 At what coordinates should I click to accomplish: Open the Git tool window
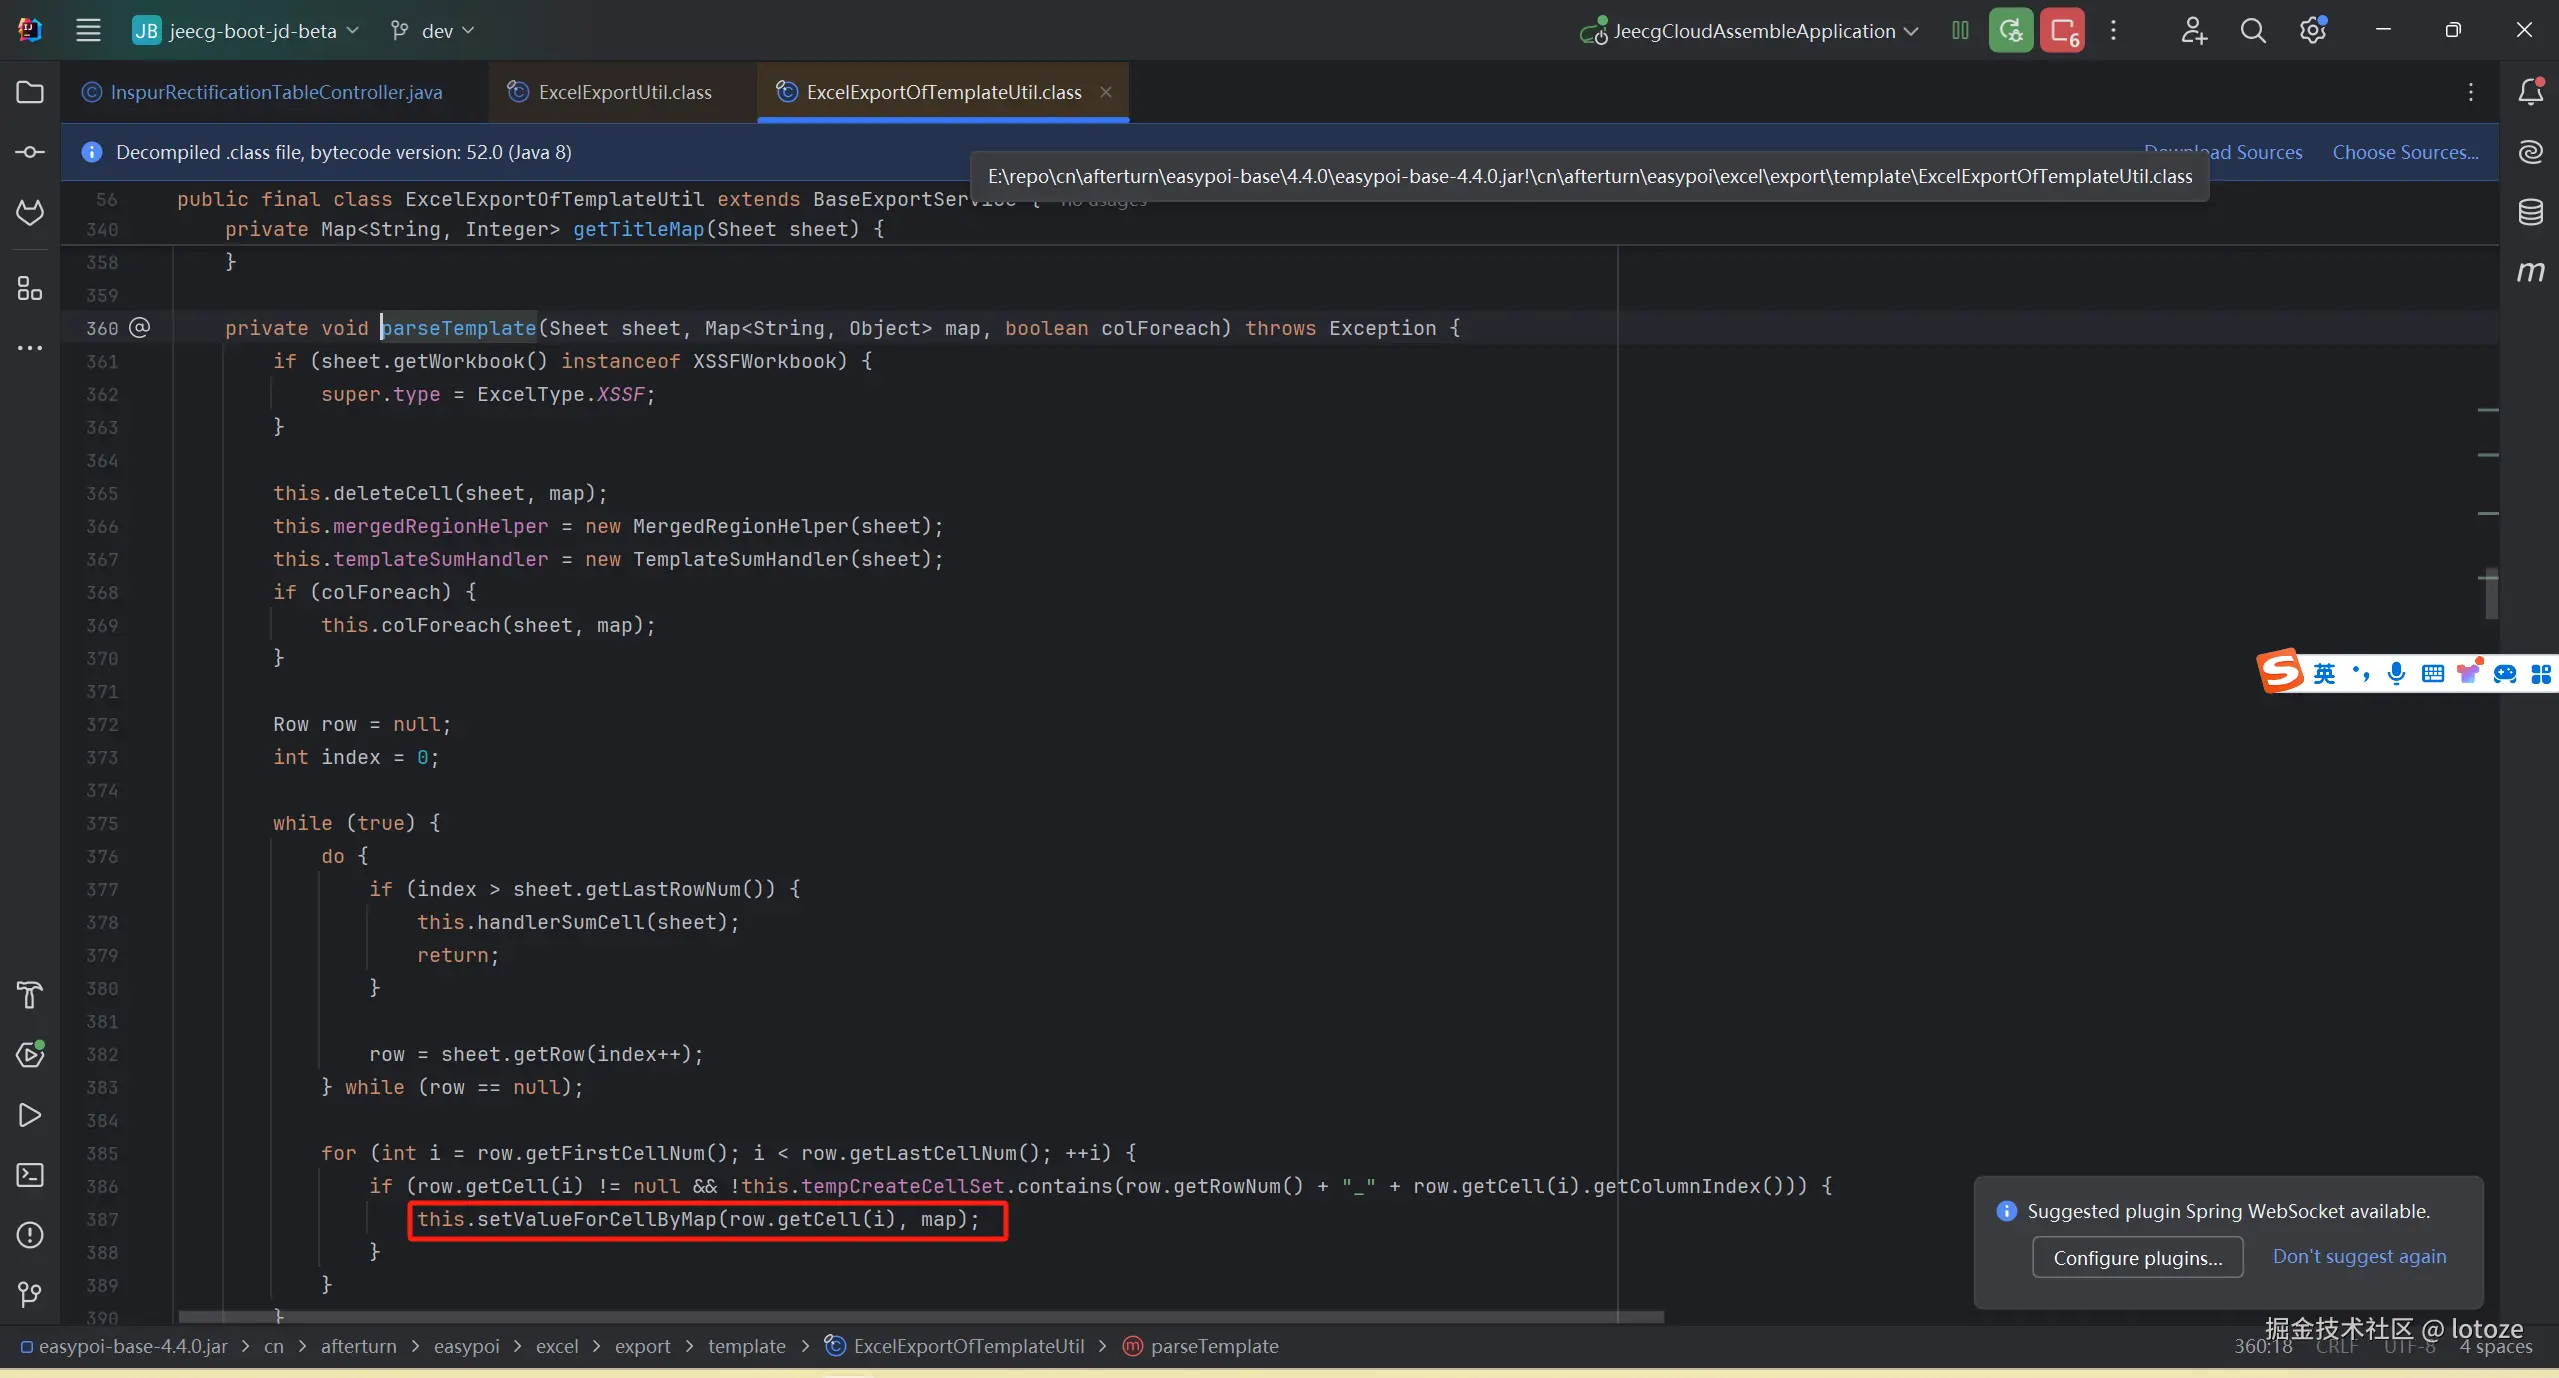click(30, 1295)
